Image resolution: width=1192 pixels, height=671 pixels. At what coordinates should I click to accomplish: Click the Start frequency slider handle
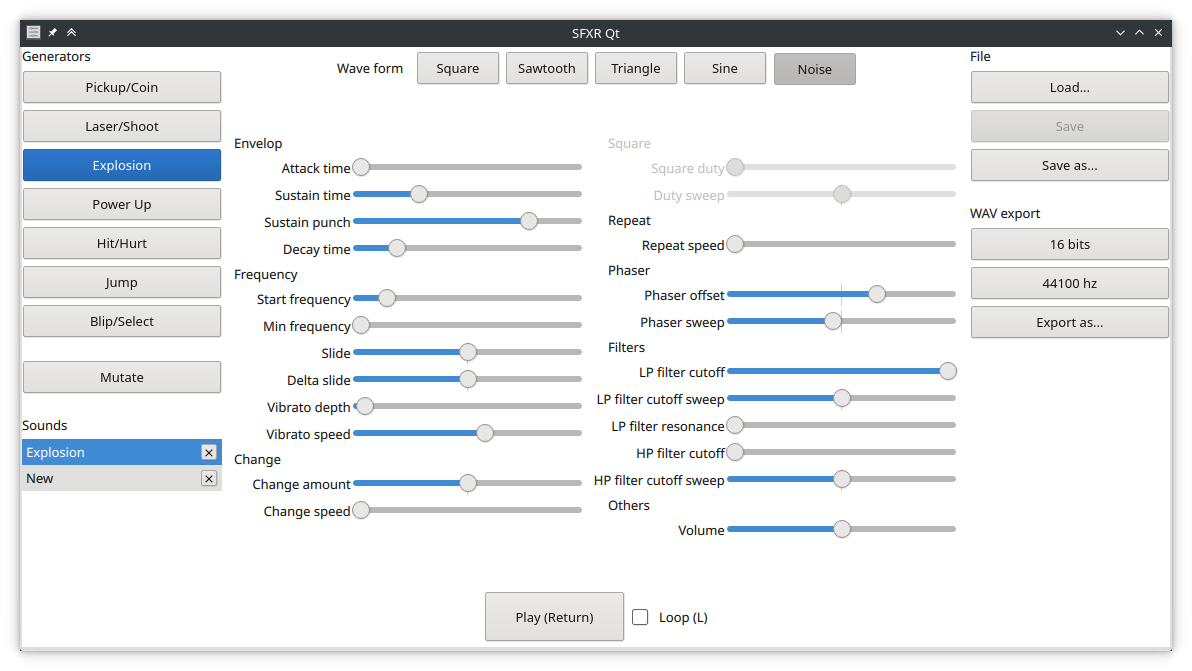(x=387, y=298)
